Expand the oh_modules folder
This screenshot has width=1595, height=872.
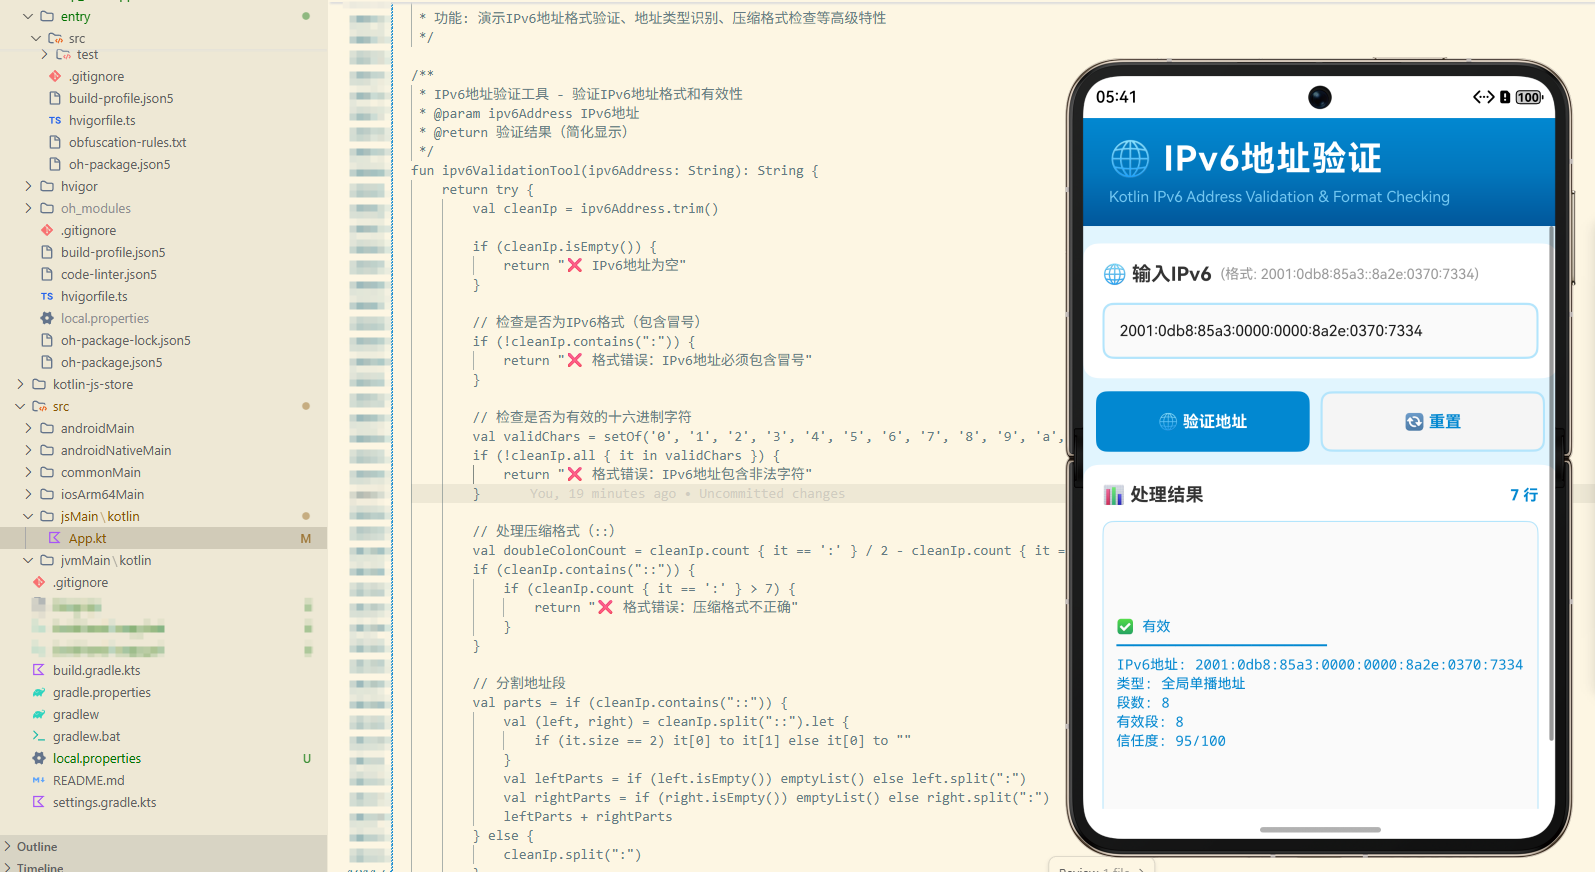click(28, 208)
